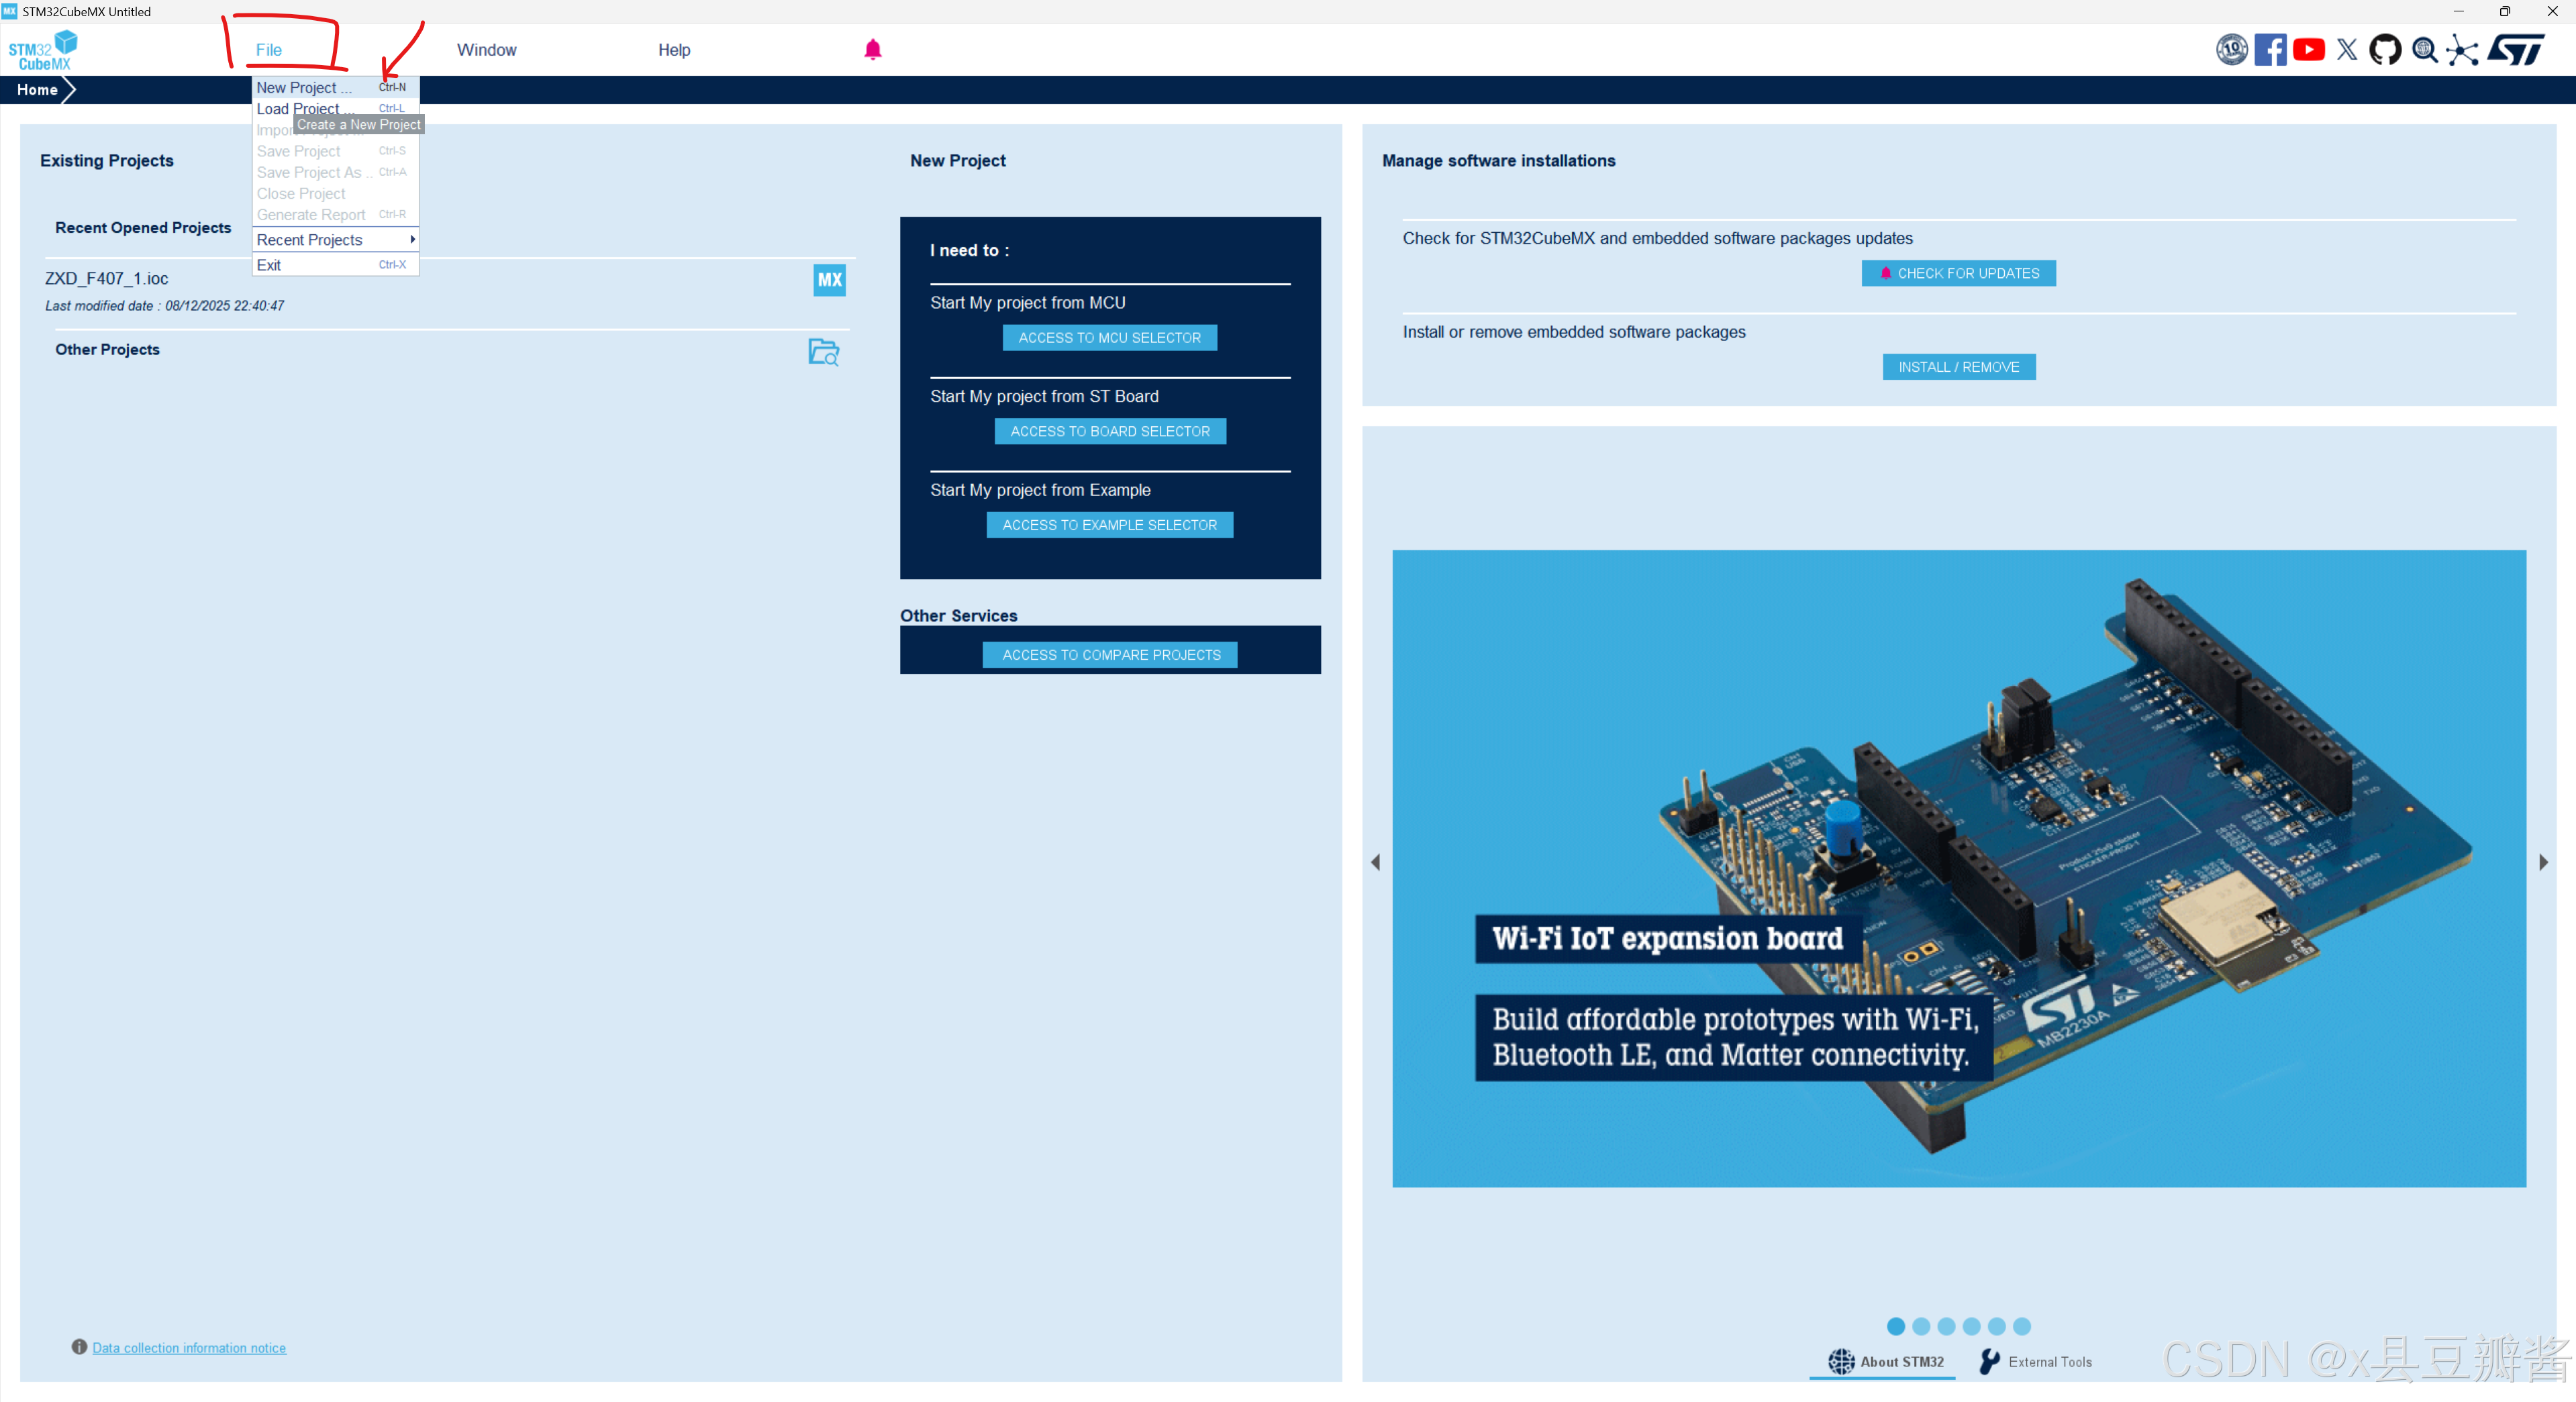This screenshot has height=1402, width=2576.
Task: Show previous carousel slide with left arrow
Action: point(1375,862)
